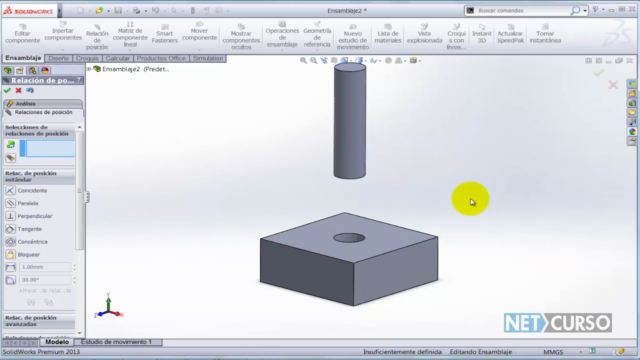The height and width of the screenshot is (360, 640).
Task: Switch to the Modelo bottom tab
Action: (x=57, y=342)
